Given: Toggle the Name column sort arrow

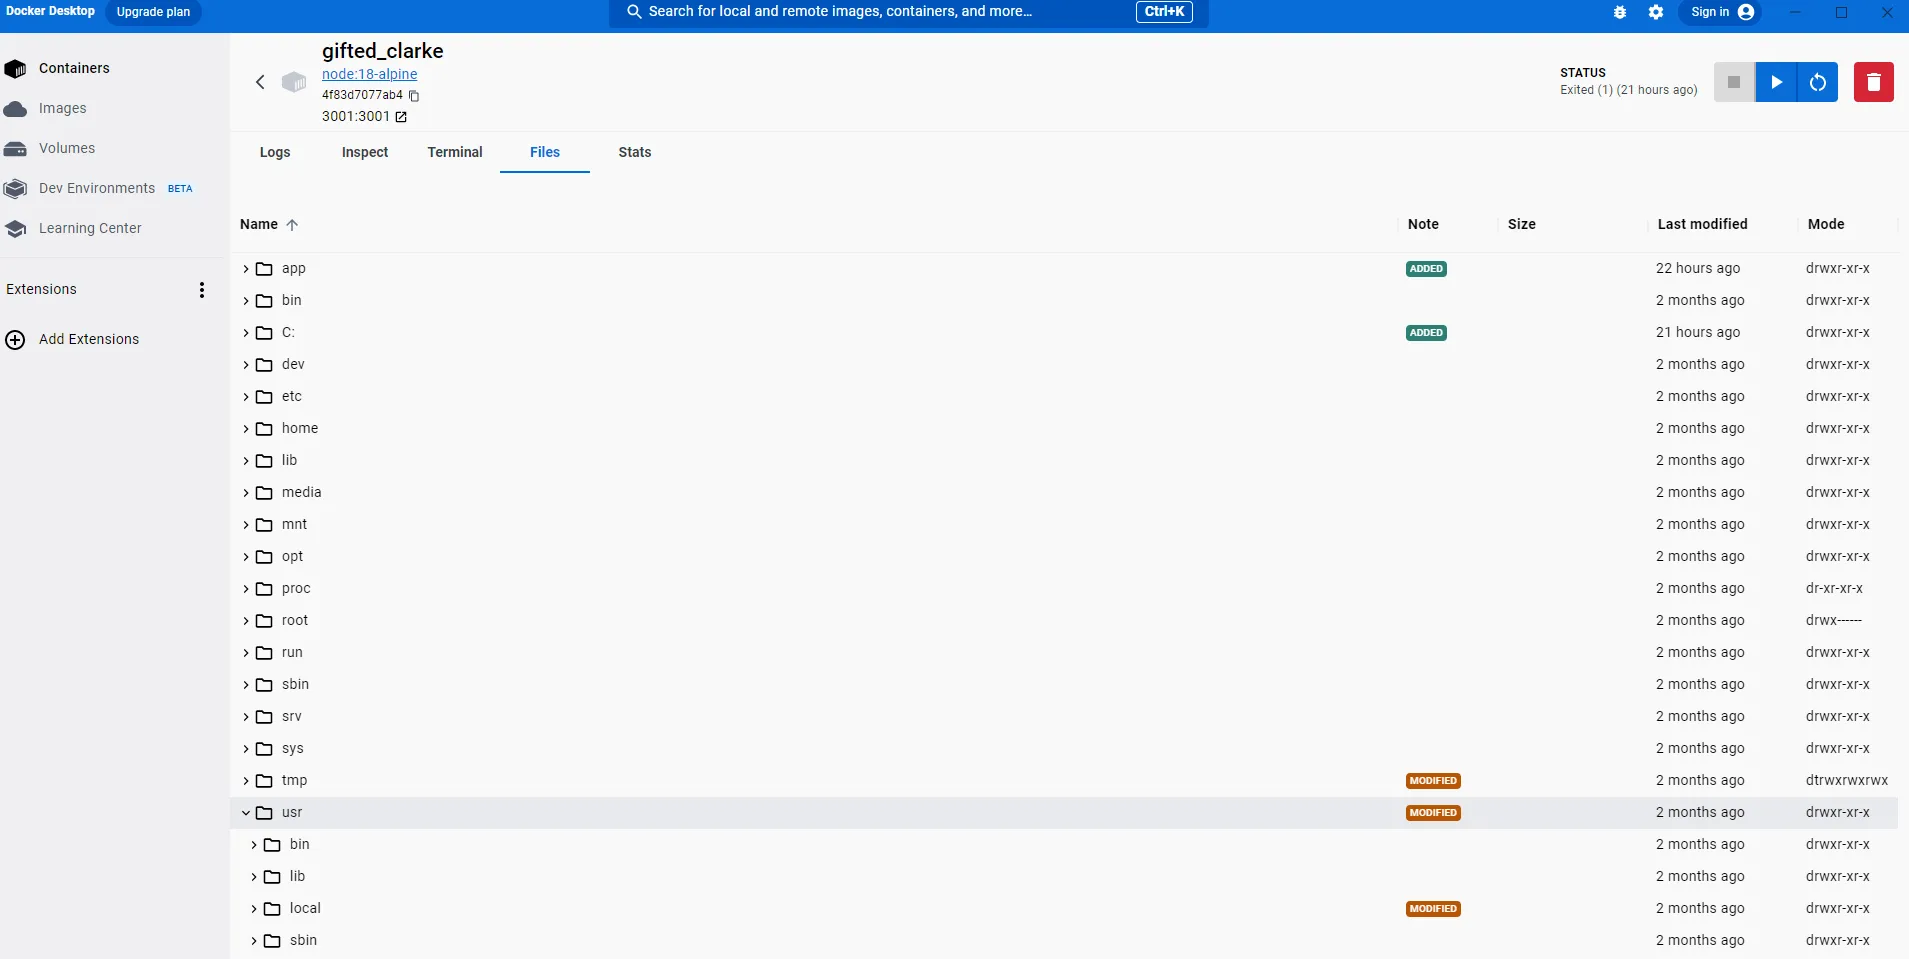Looking at the screenshot, I should point(292,225).
